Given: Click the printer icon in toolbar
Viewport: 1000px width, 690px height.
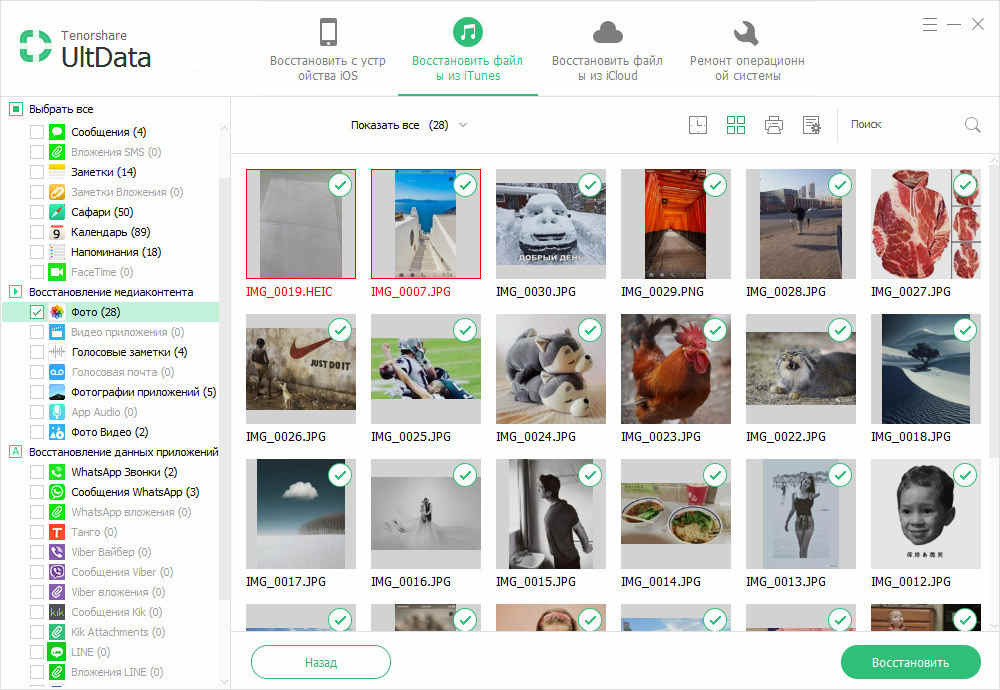Looking at the screenshot, I should [x=774, y=125].
